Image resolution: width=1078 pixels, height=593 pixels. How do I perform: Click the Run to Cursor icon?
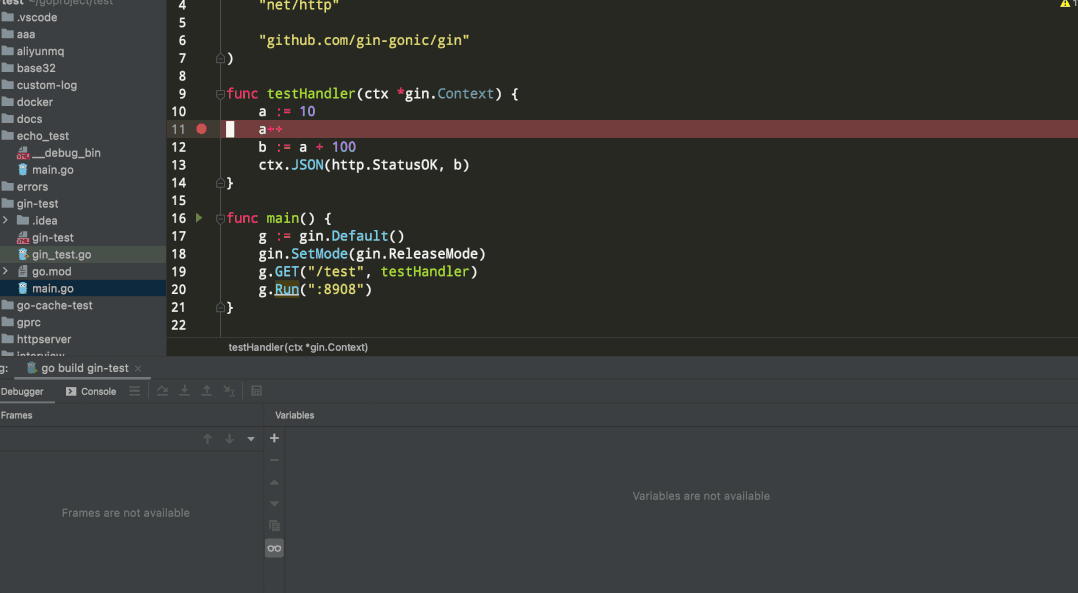click(x=229, y=391)
